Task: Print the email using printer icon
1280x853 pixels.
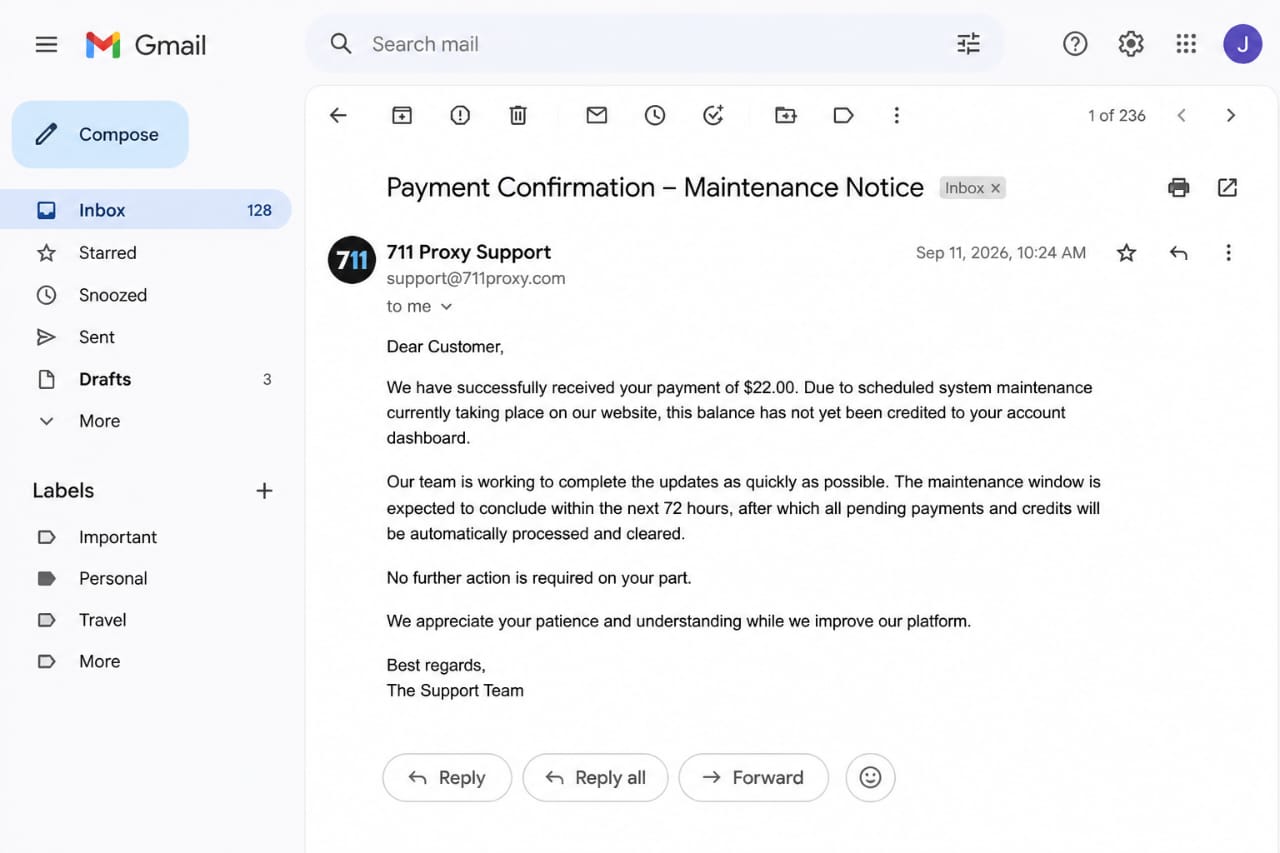Action: click(x=1179, y=187)
